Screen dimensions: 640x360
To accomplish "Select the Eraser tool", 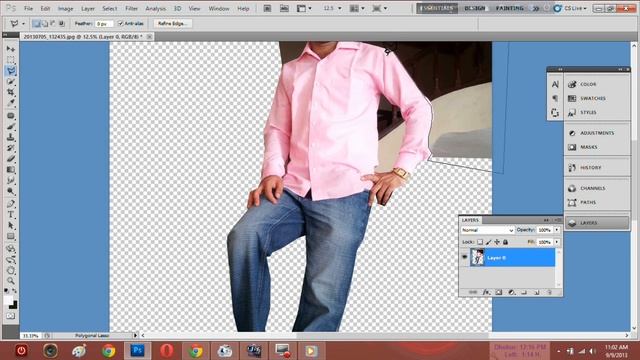I will click(x=11, y=159).
